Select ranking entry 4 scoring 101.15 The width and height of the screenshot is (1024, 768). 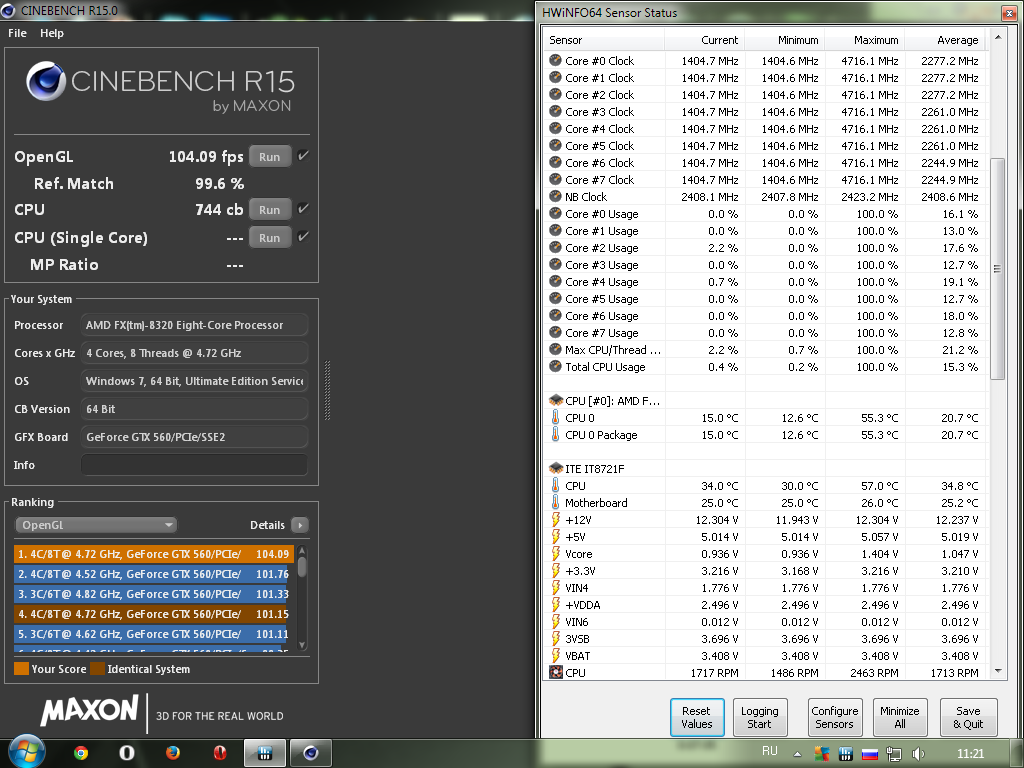point(153,614)
